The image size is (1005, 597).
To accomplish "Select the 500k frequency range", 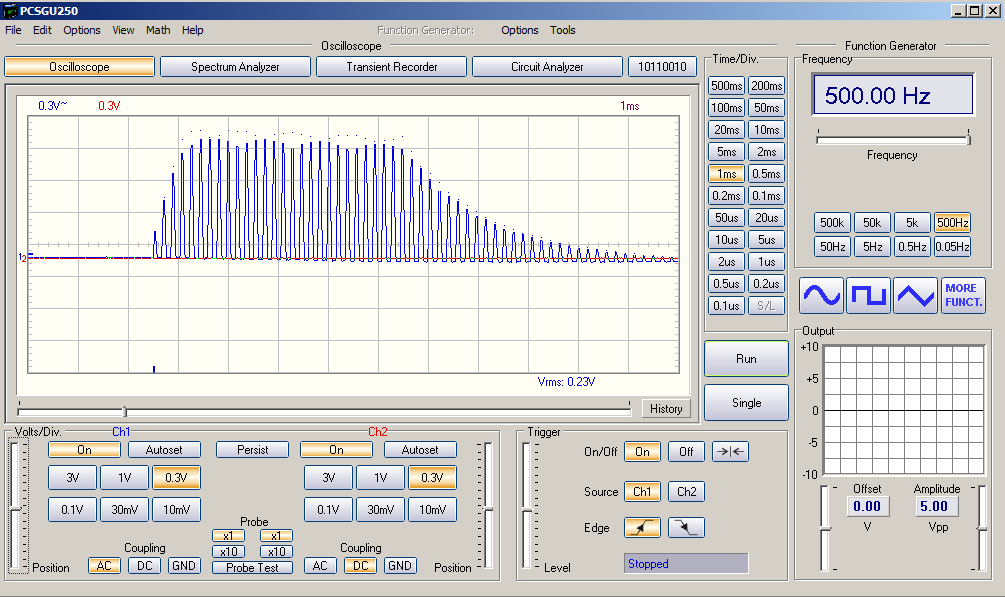I will 832,223.
